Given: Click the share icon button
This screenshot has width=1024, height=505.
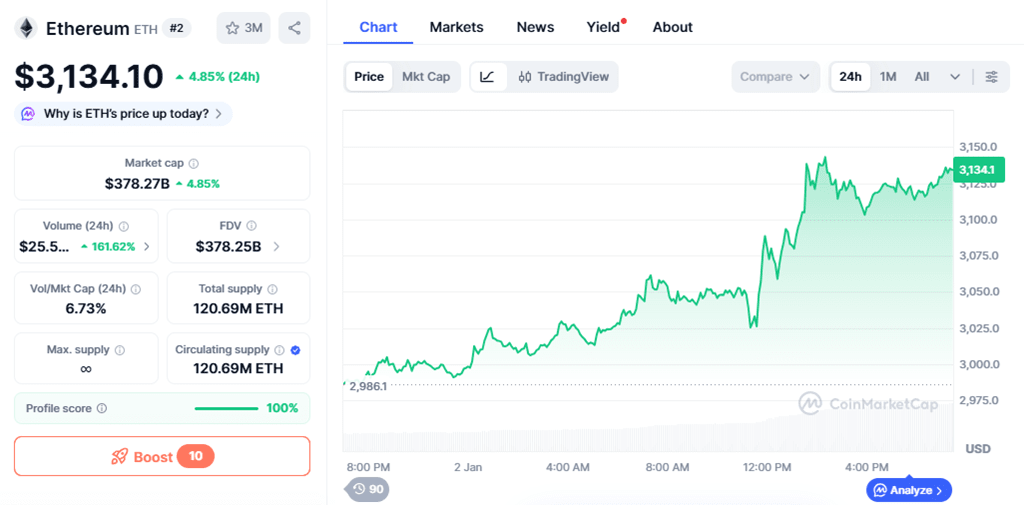Looking at the screenshot, I should [x=295, y=28].
